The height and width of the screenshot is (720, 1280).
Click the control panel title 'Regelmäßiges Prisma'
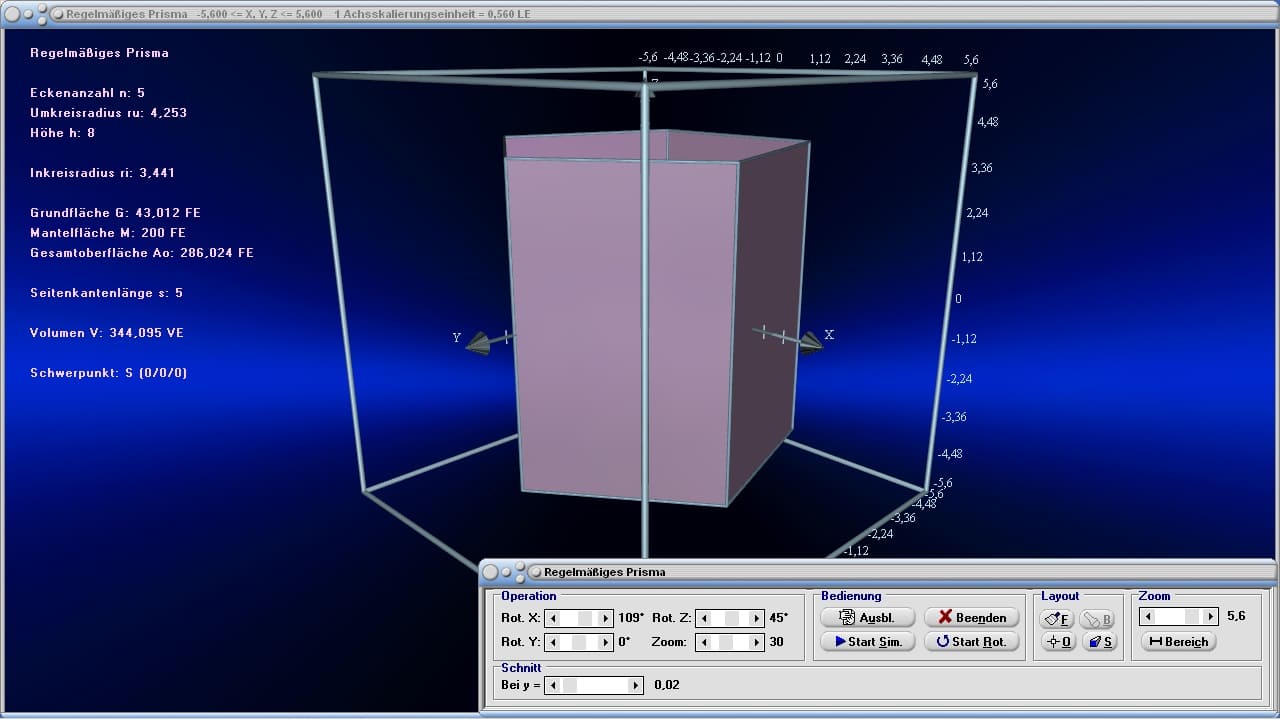[604, 572]
